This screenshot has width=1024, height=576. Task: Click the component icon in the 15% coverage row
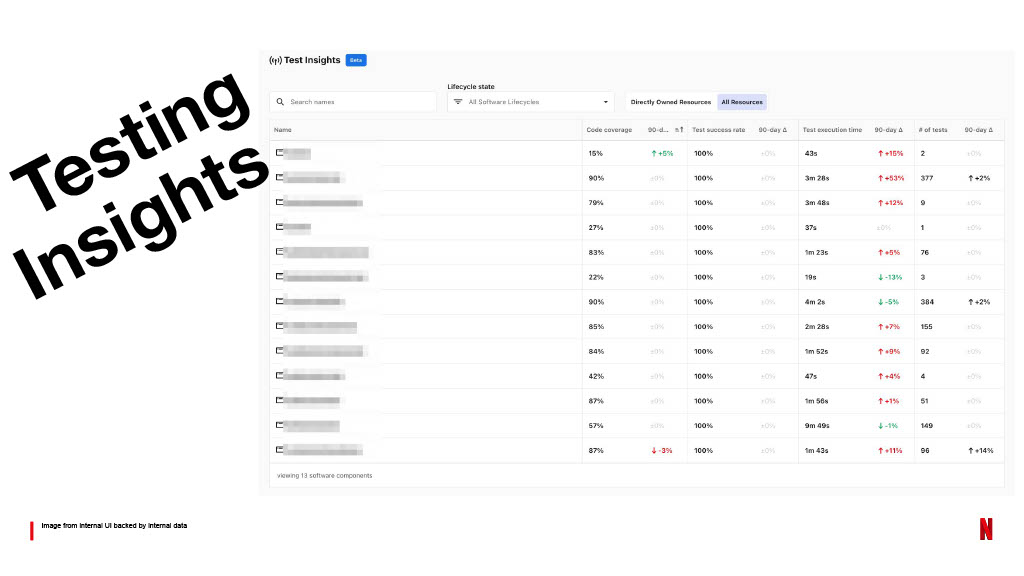[x=280, y=153]
